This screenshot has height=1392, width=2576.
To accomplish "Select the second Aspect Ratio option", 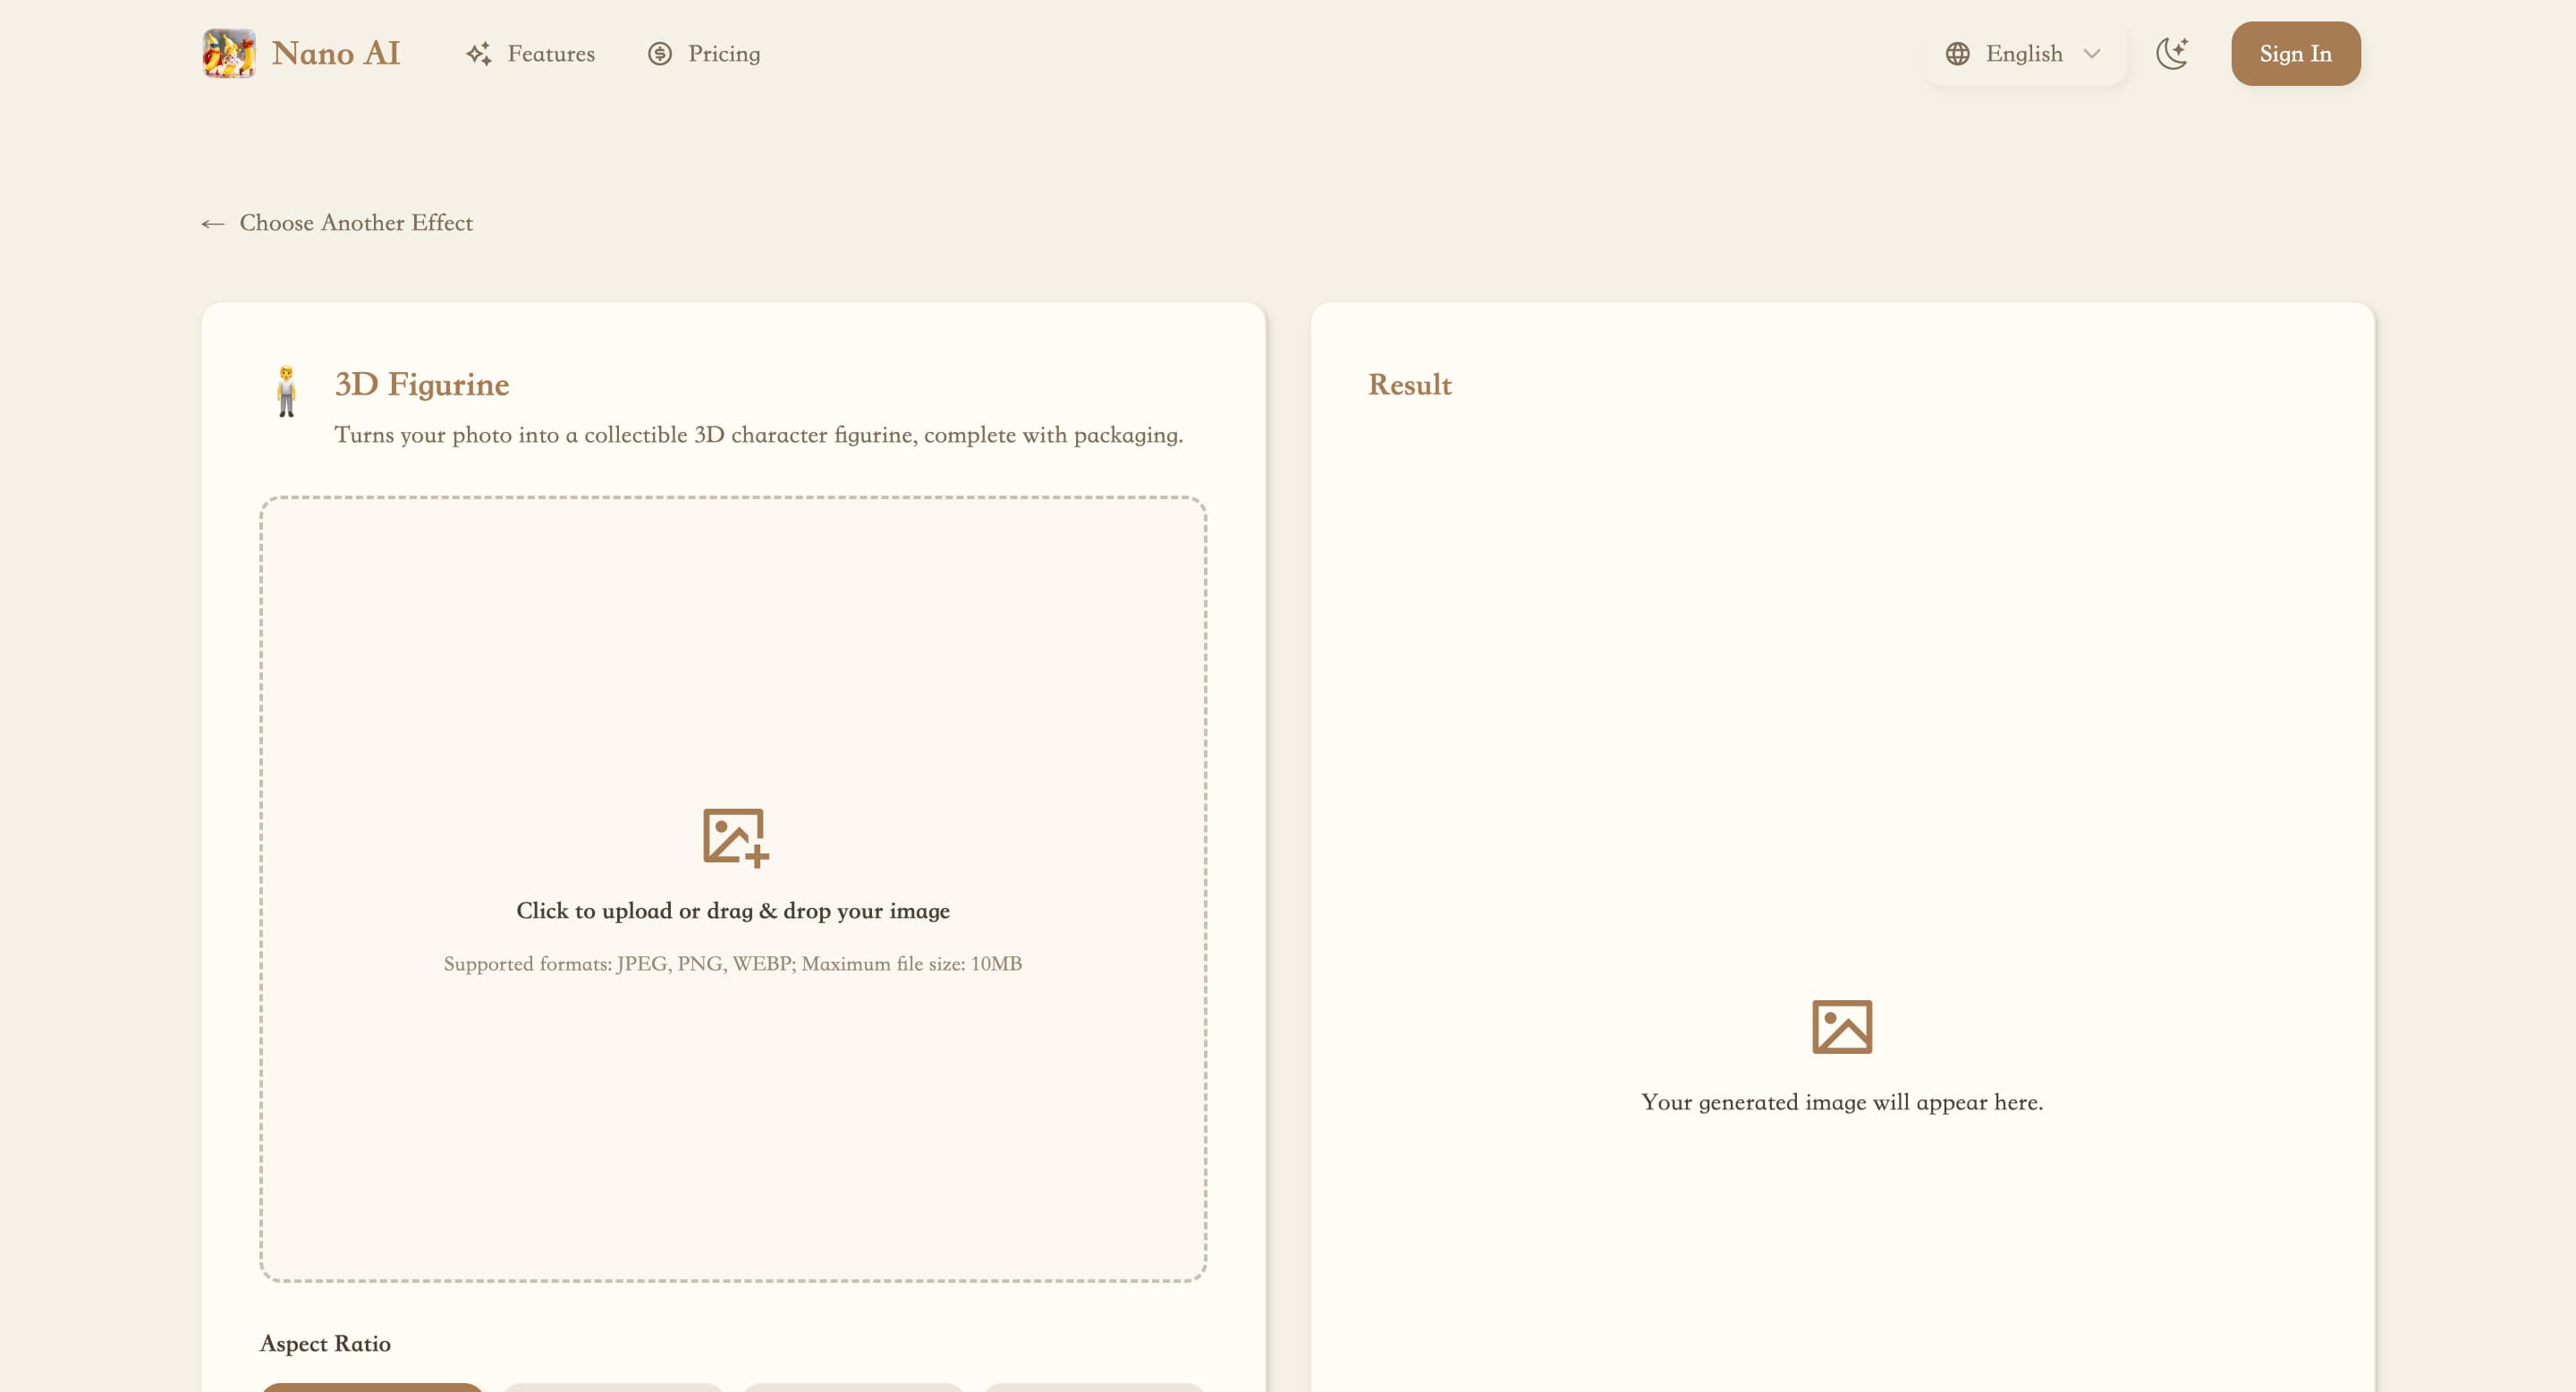I will click(612, 1387).
